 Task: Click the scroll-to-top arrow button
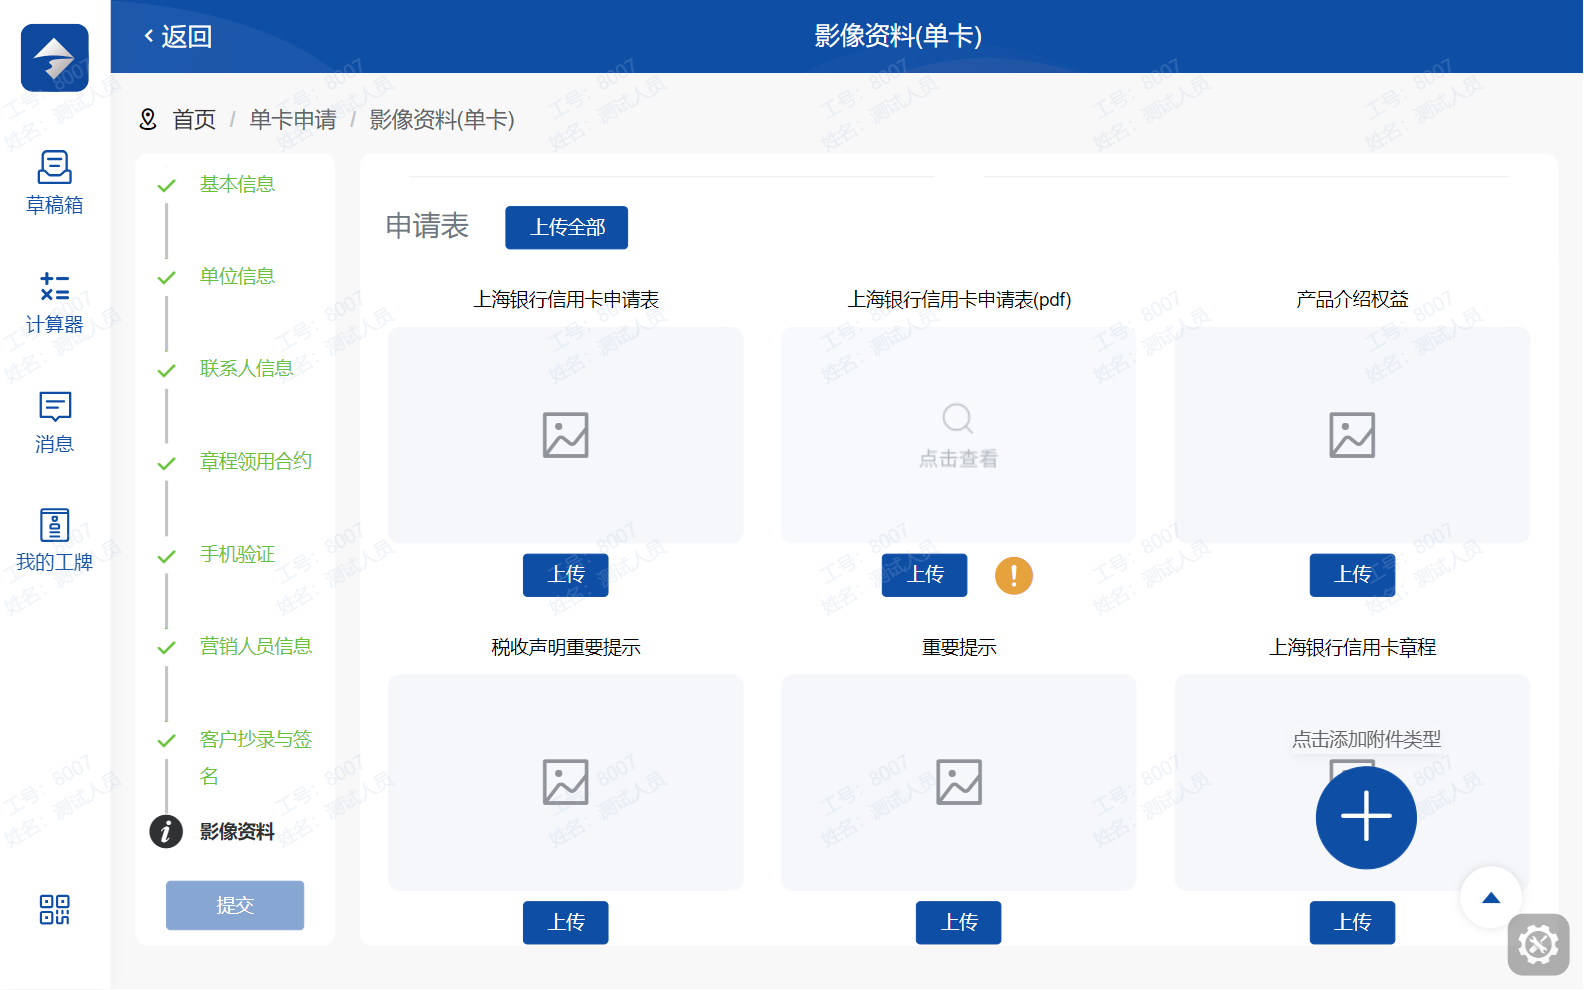click(1491, 897)
